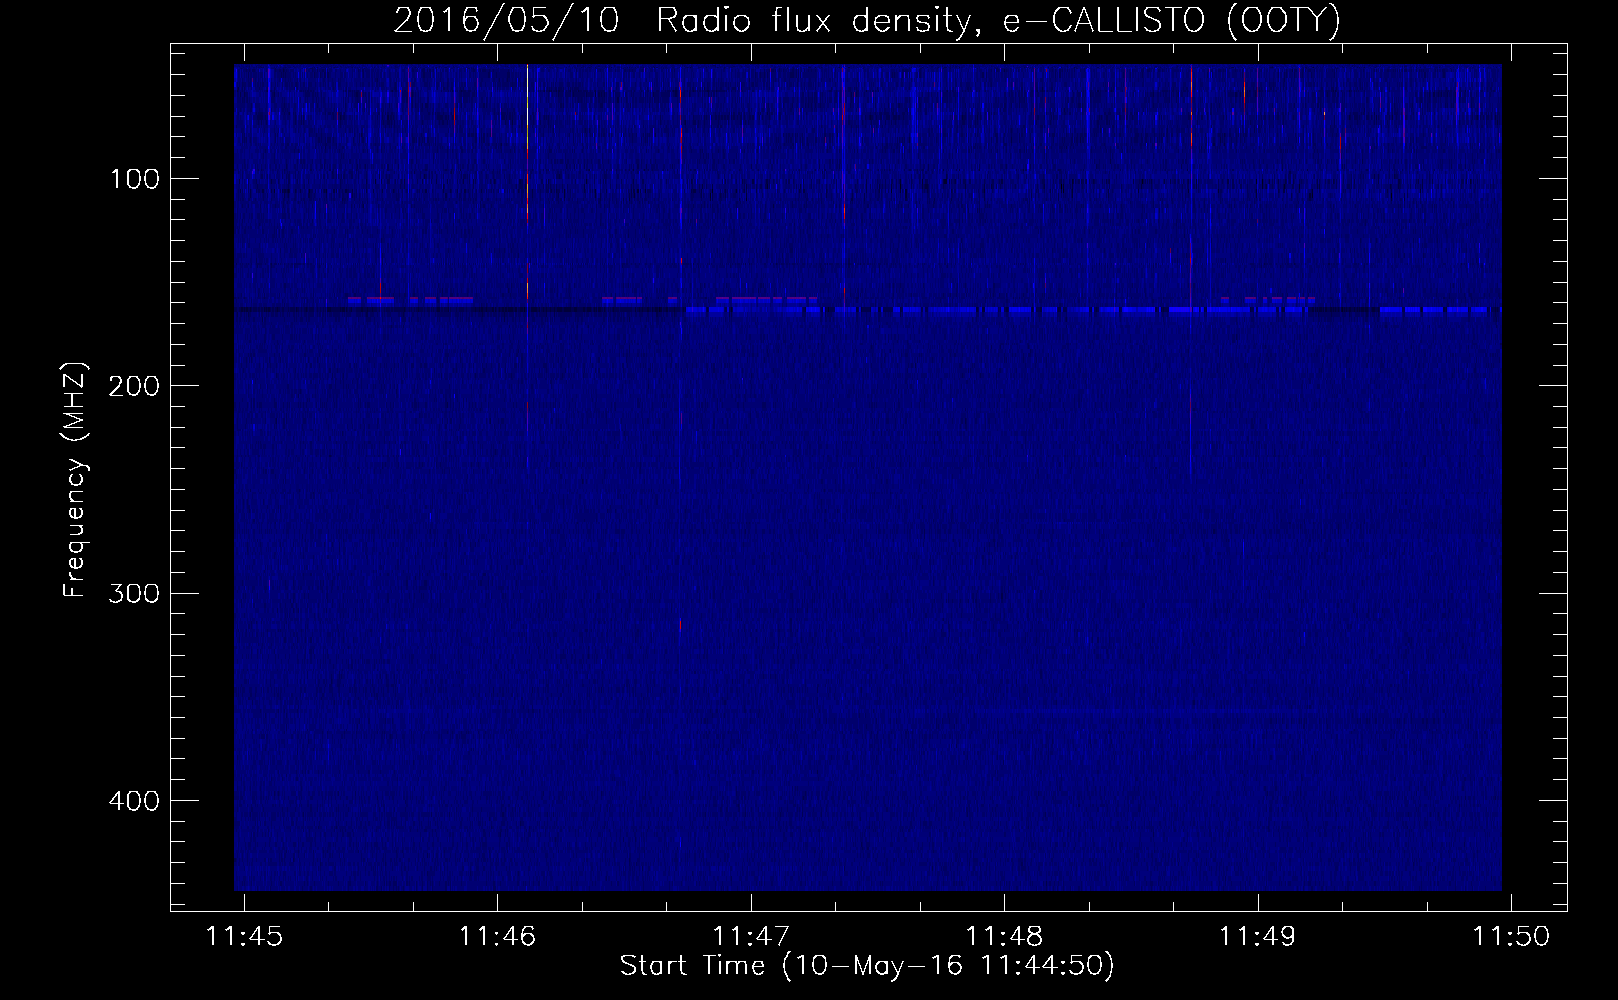1618x1000 pixels.
Task: Click the 11:47 time tick label
Action: pos(751,937)
